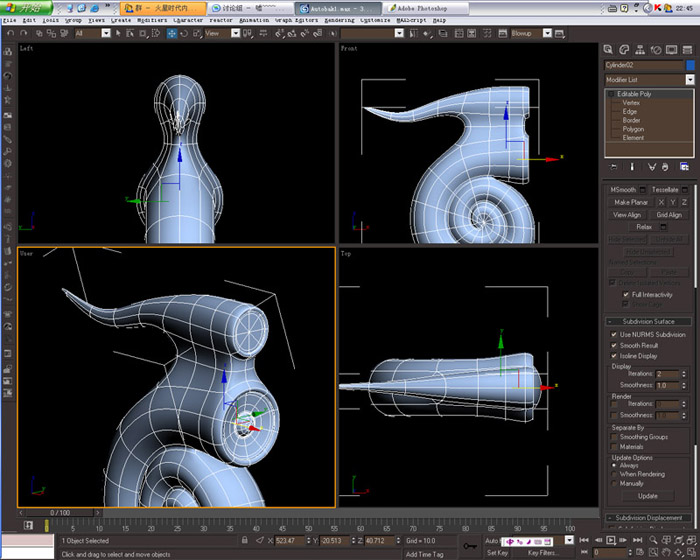Click the Pin Stack icon

pos(614,167)
